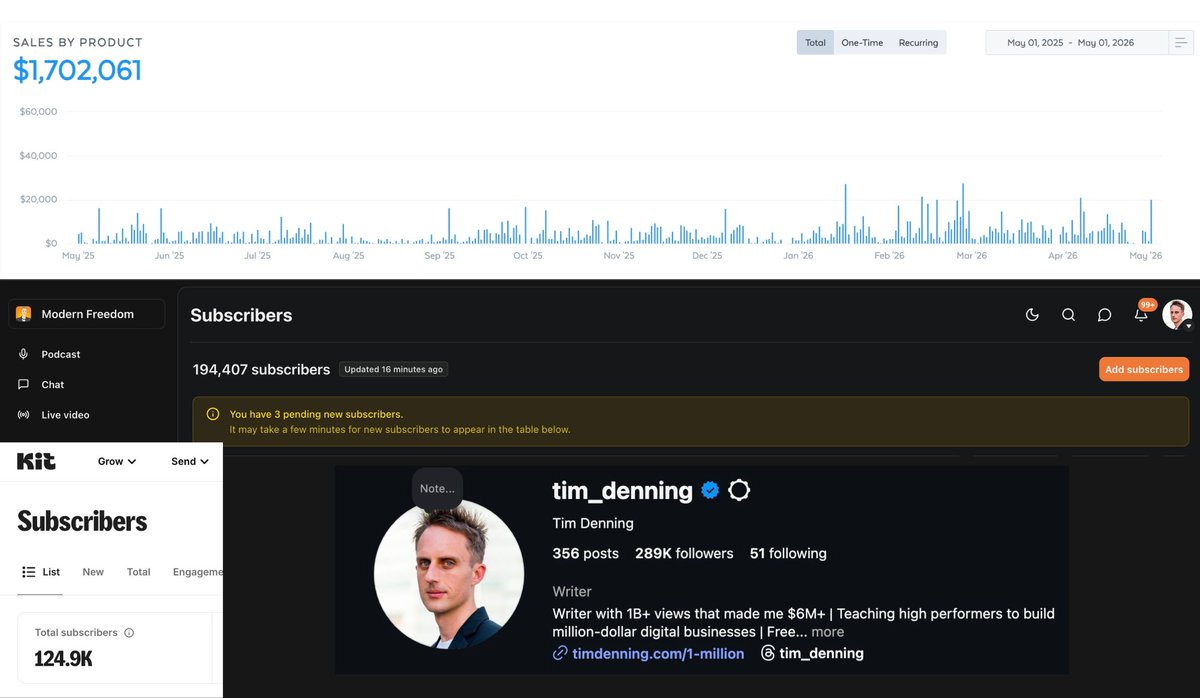This screenshot has width=1200, height=698.
Task: Click the link icon beside timdenning.com/1-million
Action: [560, 653]
